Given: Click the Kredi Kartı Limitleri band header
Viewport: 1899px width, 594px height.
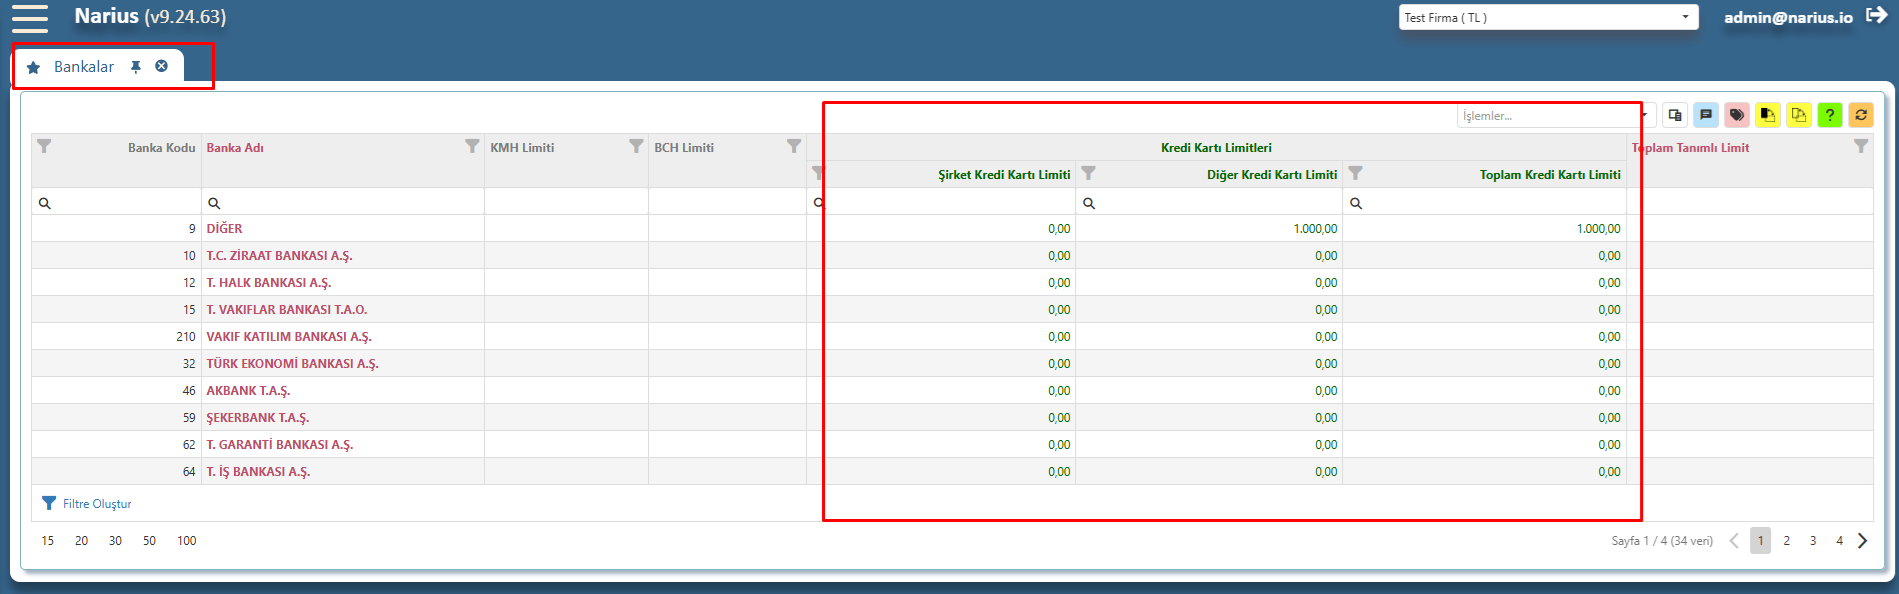Looking at the screenshot, I should (x=1216, y=148).
